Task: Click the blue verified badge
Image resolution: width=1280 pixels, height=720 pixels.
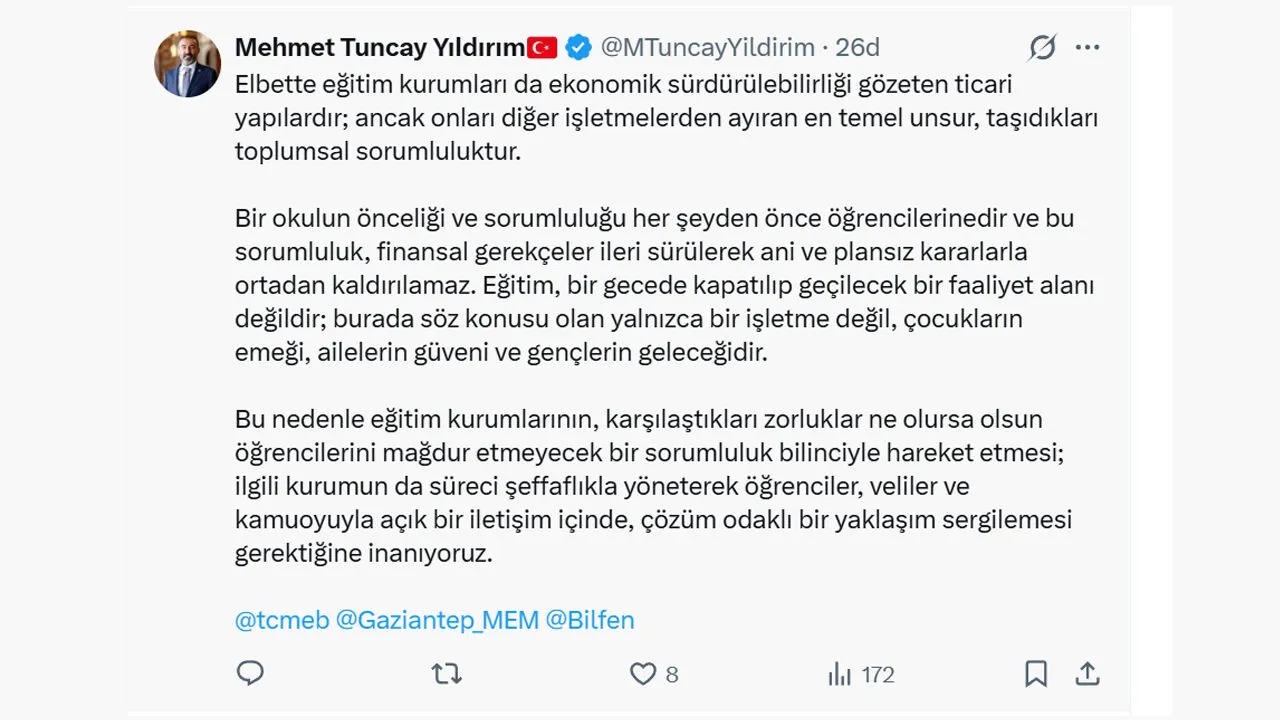Action: click(x=578, y=47)
